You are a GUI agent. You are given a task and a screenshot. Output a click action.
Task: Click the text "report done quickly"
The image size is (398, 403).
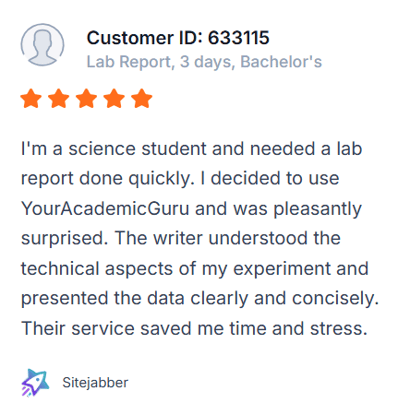coord(107,179)
